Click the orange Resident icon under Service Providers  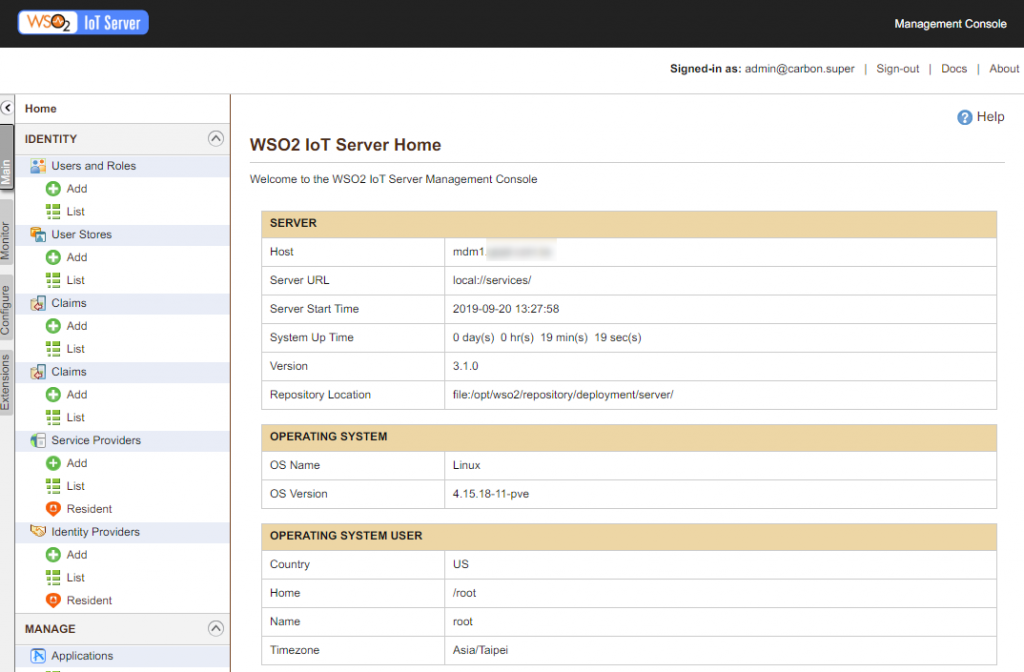tap(53, 509)
